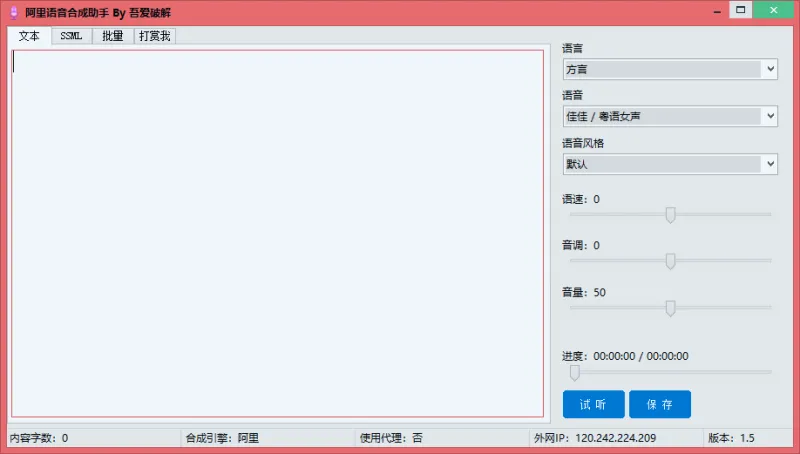
Task: Minimize the window
Action: click(x=717, y=11)
